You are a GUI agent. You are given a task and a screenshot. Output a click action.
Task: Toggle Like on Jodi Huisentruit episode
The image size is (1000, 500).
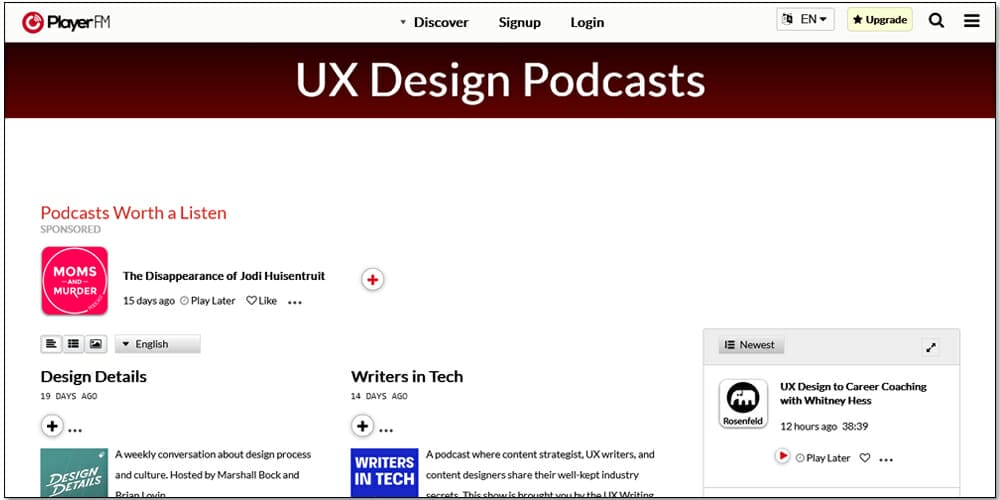(262, 301)
